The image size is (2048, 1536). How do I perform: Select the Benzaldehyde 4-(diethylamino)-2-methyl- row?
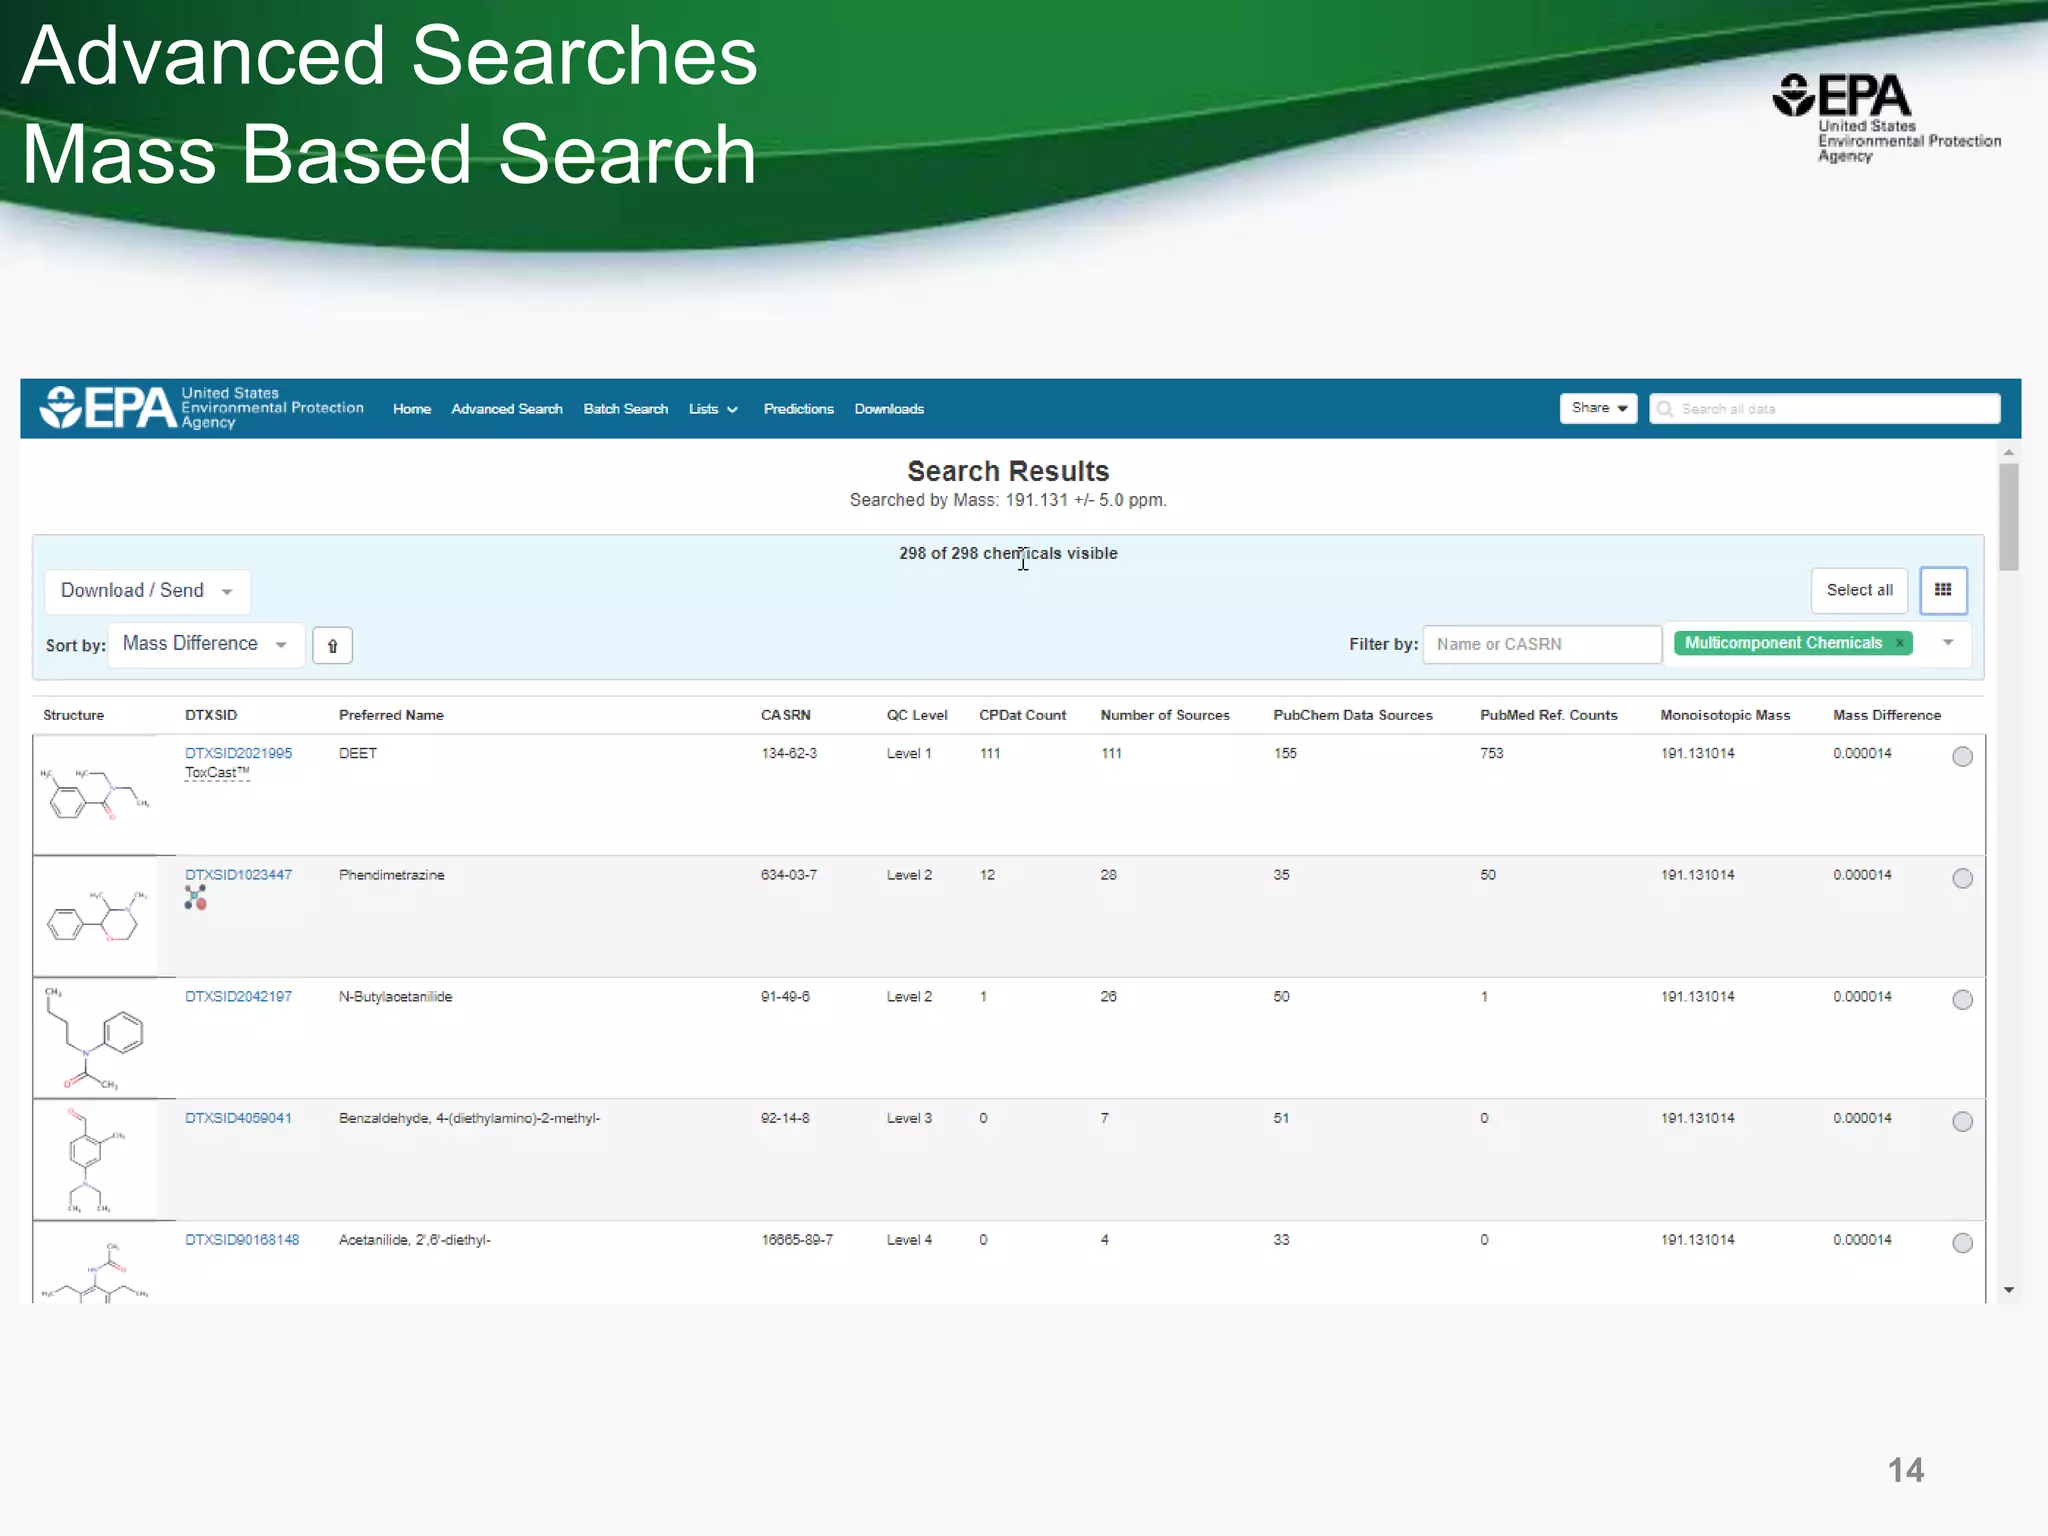pyautogui.click(x=1962, y=1122)
